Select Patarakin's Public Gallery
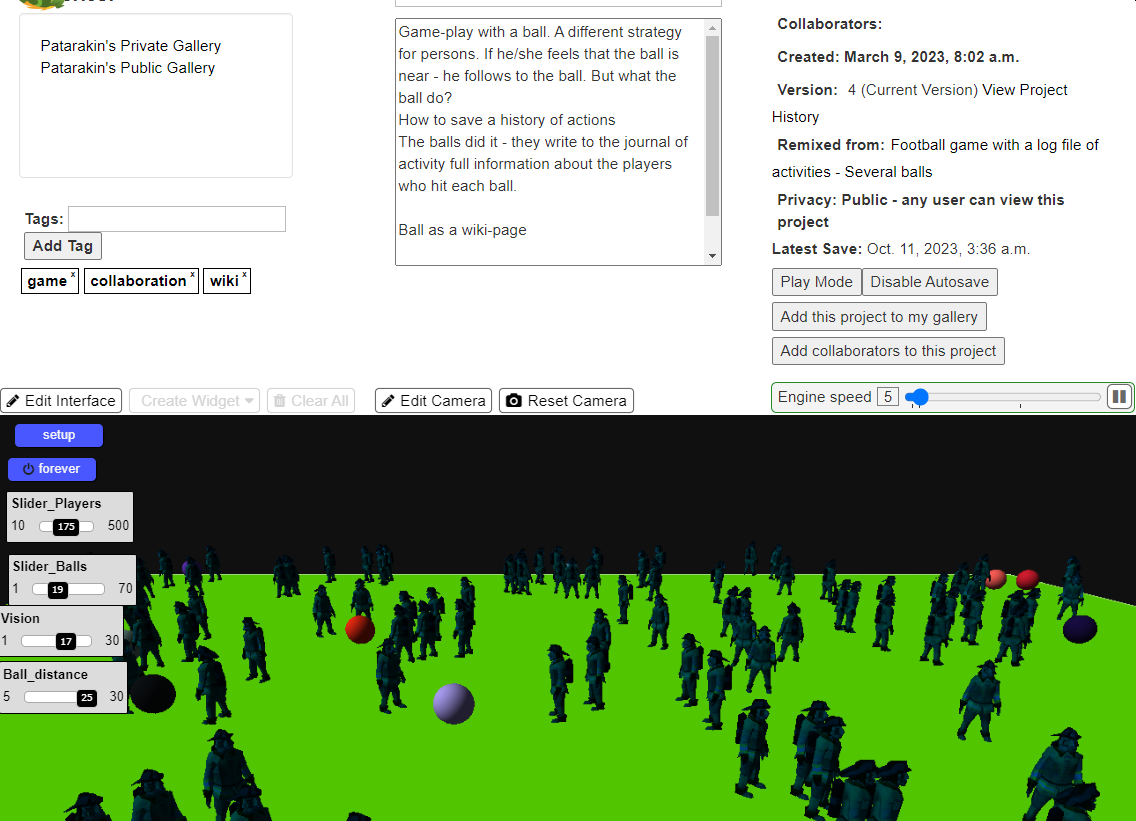The height and width of the screenshot is (821, 1136). tap(128, 68)
